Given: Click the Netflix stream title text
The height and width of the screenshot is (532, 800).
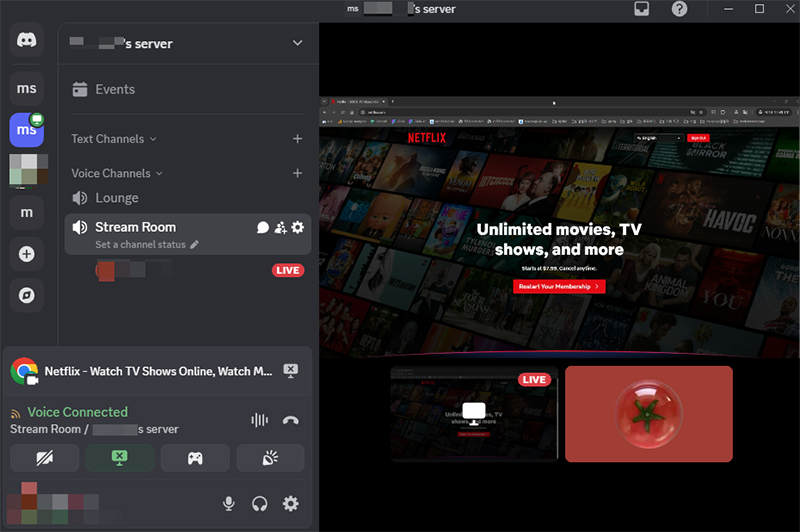Looking at the screenshot, I should coord(158,371).
